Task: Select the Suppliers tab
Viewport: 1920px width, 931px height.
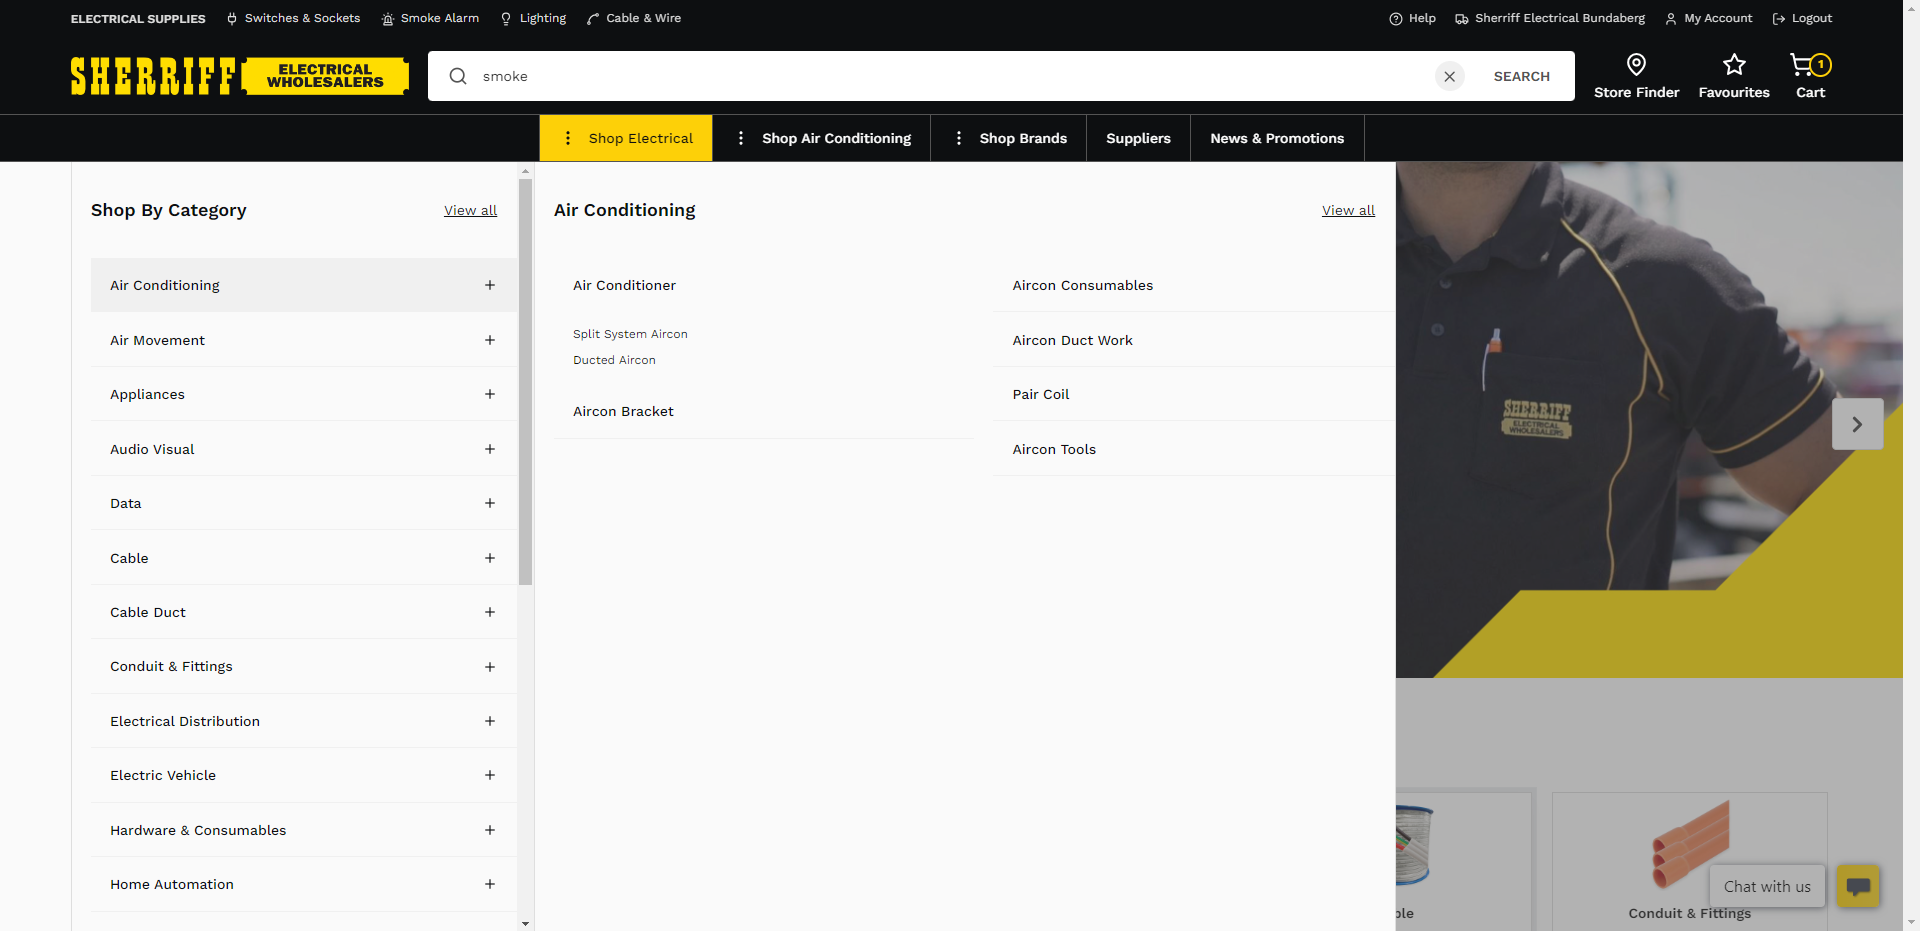Action: pyautogui.click(x=1138, y=138)
